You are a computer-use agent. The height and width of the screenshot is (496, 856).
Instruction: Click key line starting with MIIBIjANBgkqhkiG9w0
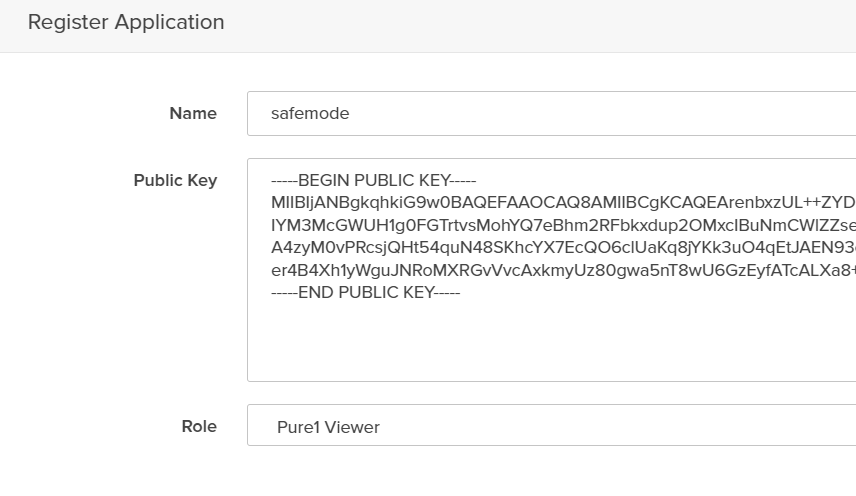click(x=563, y=202)
